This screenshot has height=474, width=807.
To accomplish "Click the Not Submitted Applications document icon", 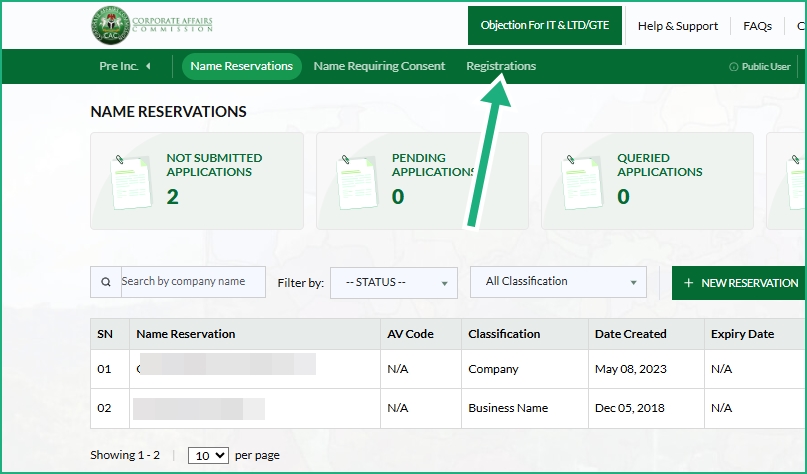I will (131, 182).
